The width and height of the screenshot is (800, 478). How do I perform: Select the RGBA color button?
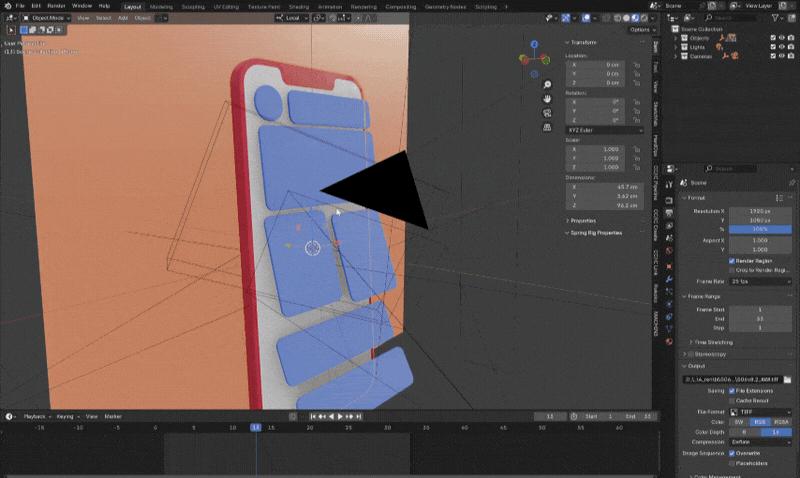(x=779, y=422)
